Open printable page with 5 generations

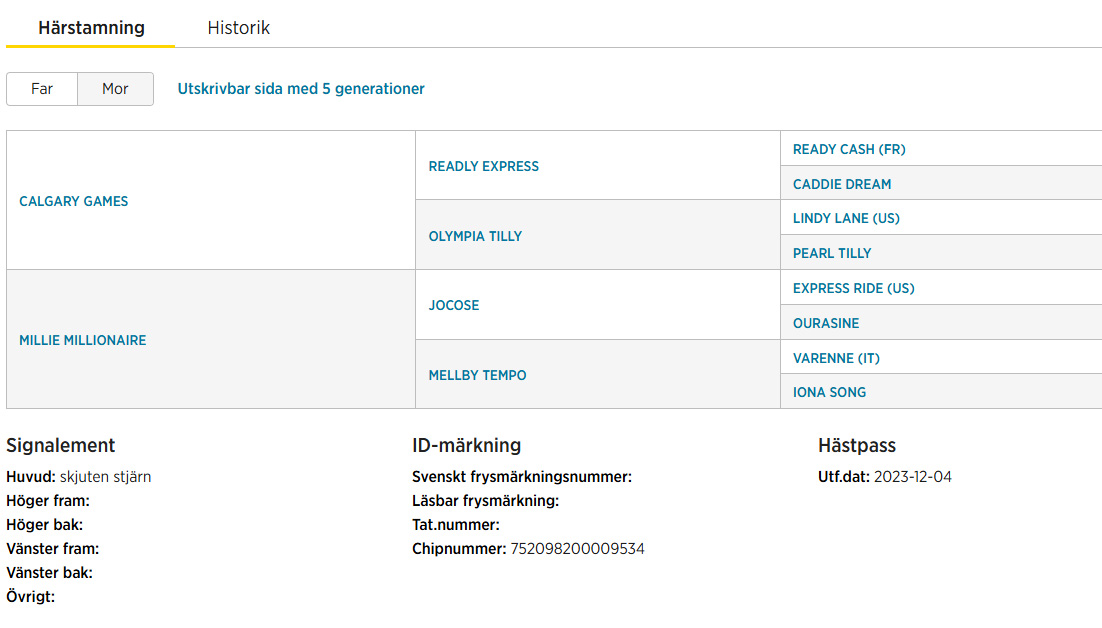tap(301, 89)
